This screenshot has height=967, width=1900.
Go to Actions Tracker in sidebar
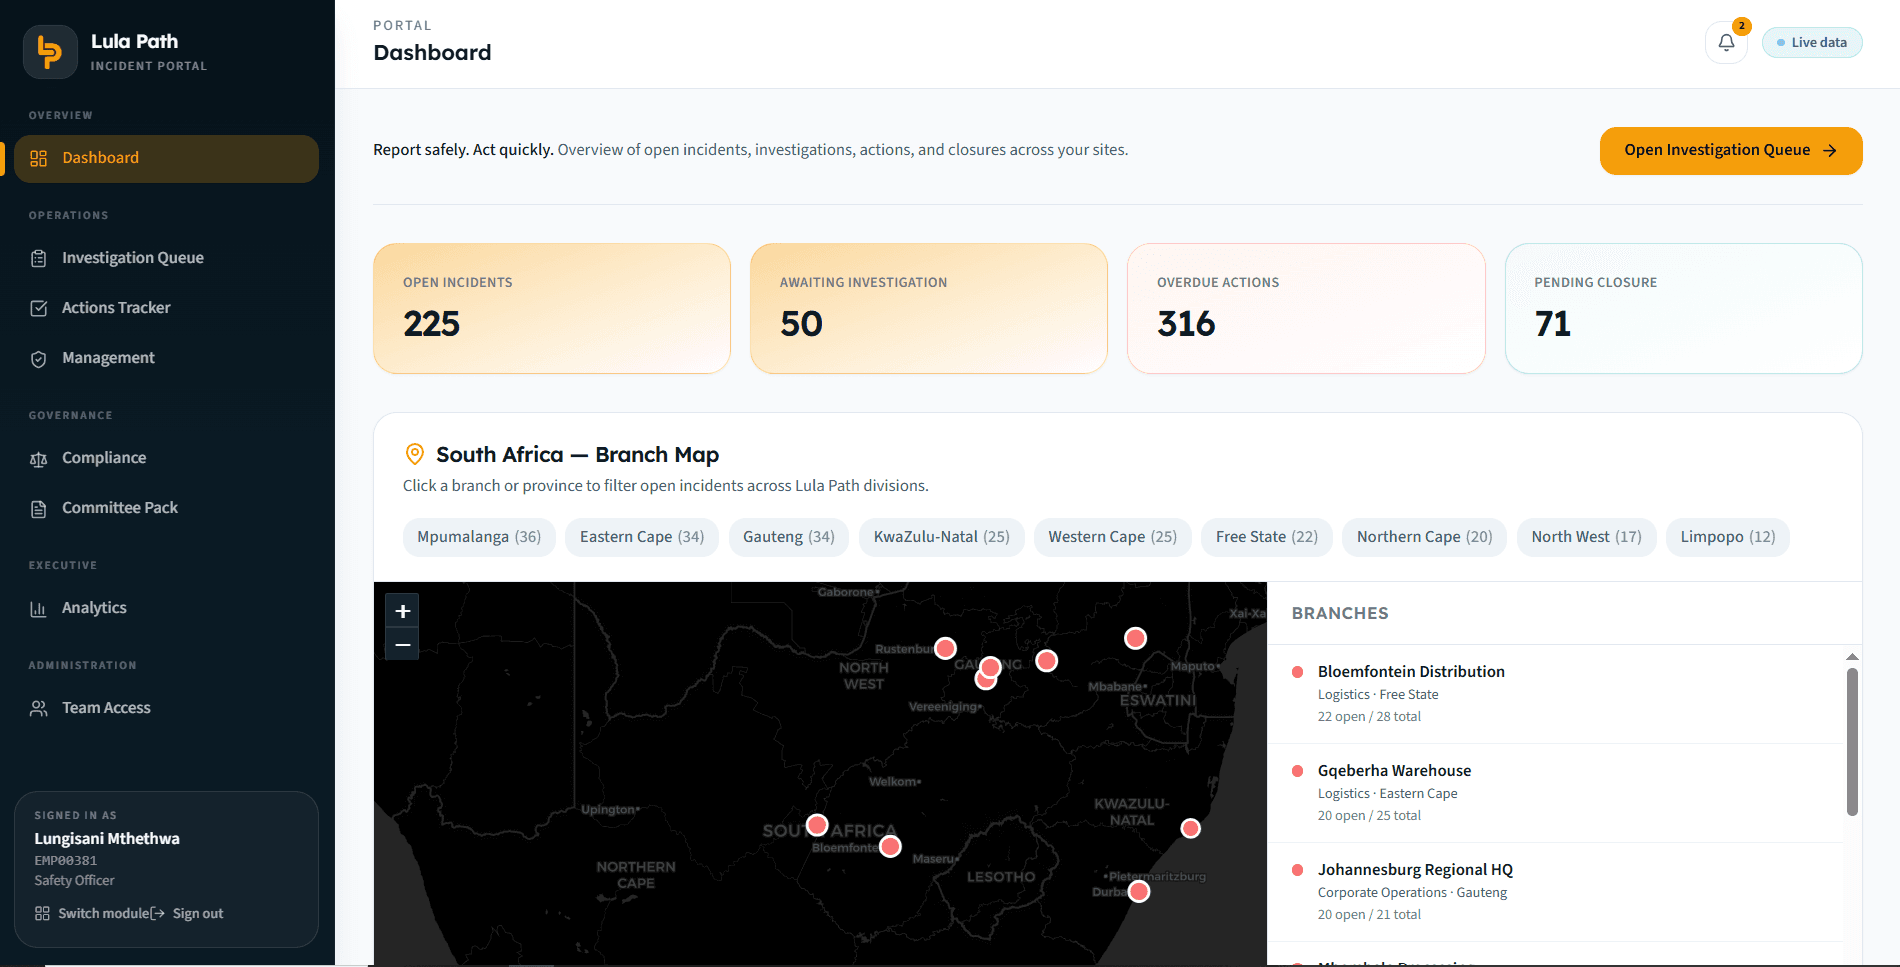[166, 308]
